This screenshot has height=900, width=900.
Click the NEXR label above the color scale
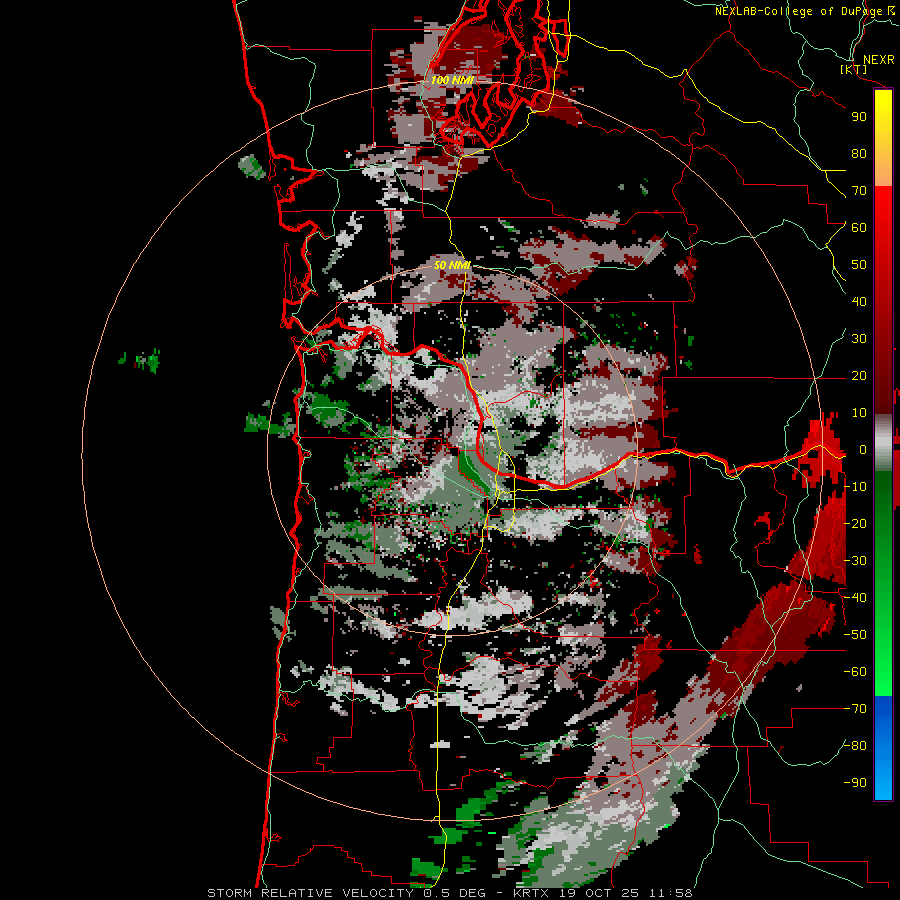[878, 60]
